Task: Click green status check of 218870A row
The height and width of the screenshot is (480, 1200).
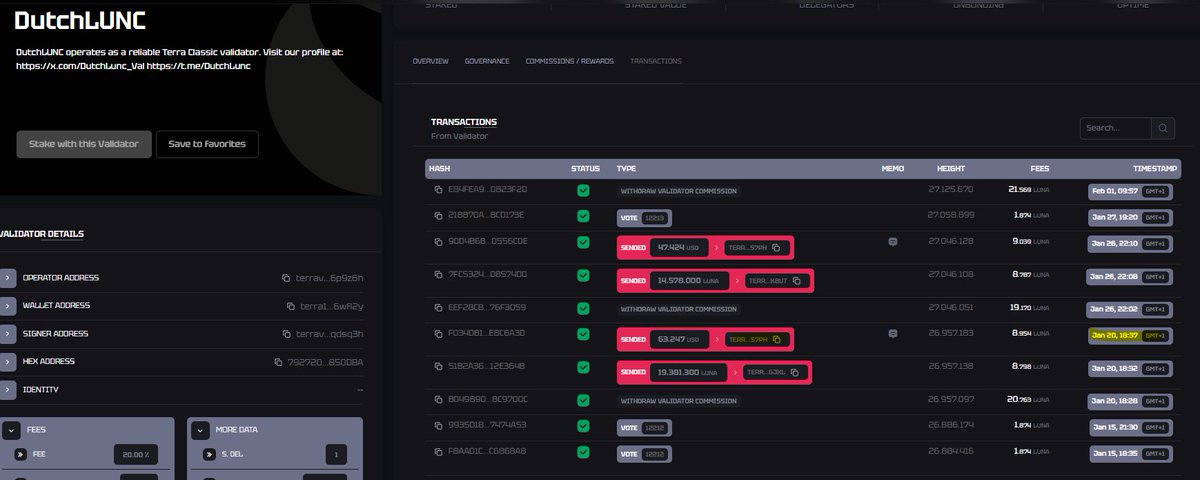Action: (583, 215)
